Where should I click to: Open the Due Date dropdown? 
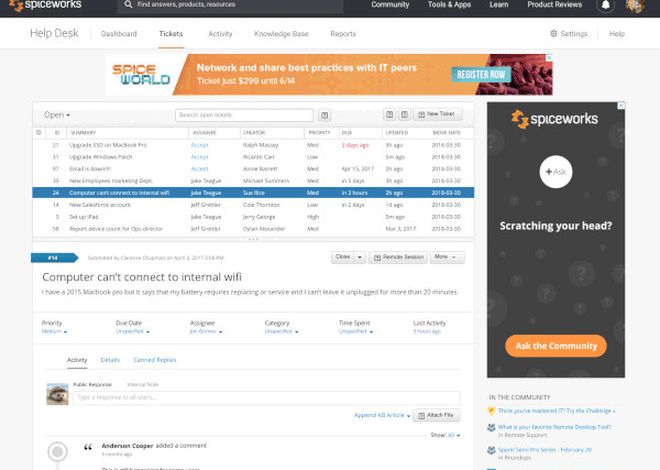pos(133,332)
